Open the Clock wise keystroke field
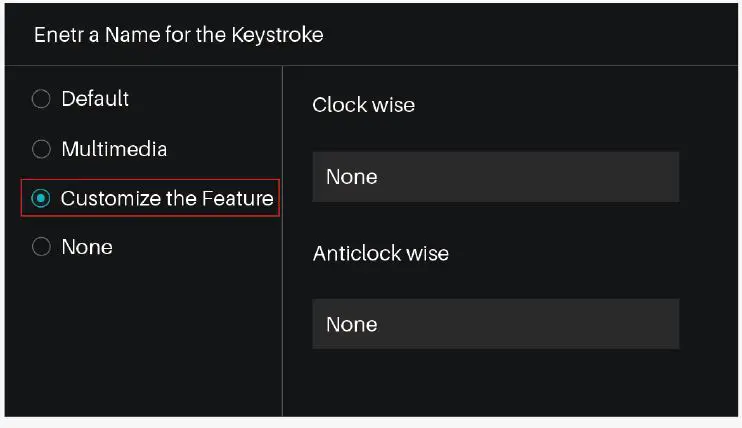The height and width of the screenshot is (428, 742). [x=495, y=177]
